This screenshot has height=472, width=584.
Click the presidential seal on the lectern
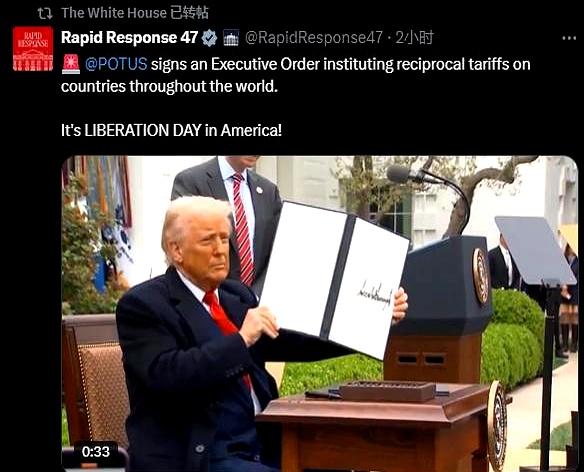click(x=480, y=275)
